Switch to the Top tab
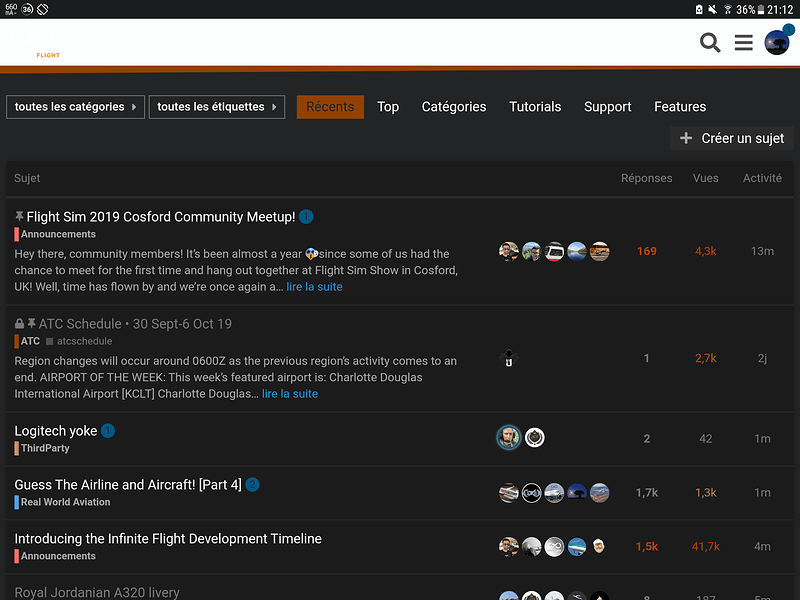800x600 pixels. pyautogui.click(x=388, y=106)
